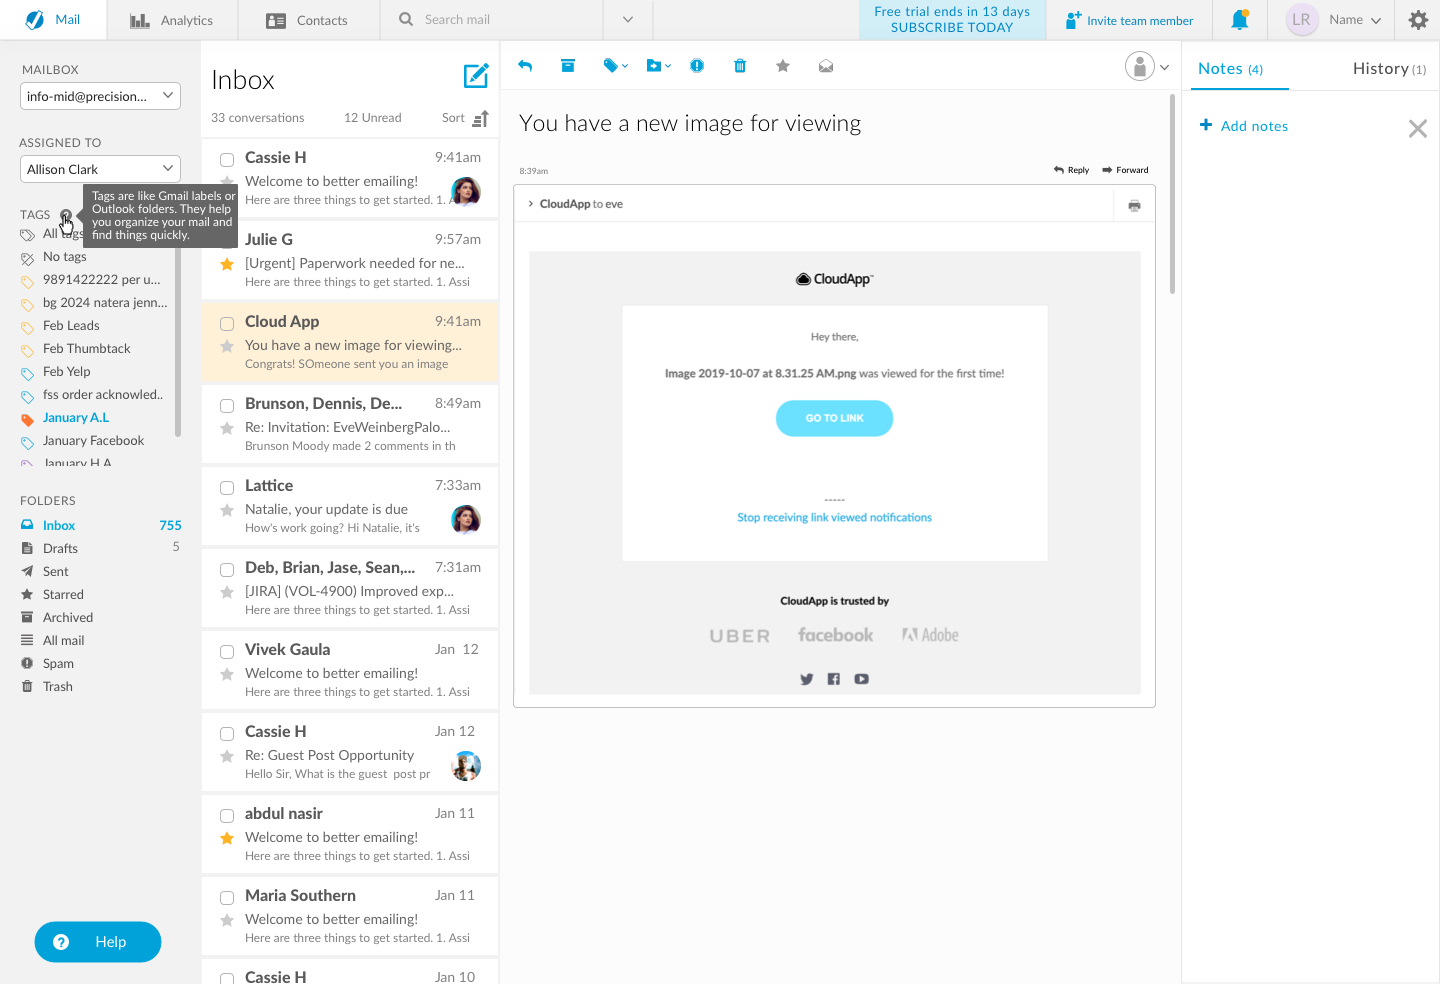Archive conversation using toolbar box icon

[x=568, y=66]
